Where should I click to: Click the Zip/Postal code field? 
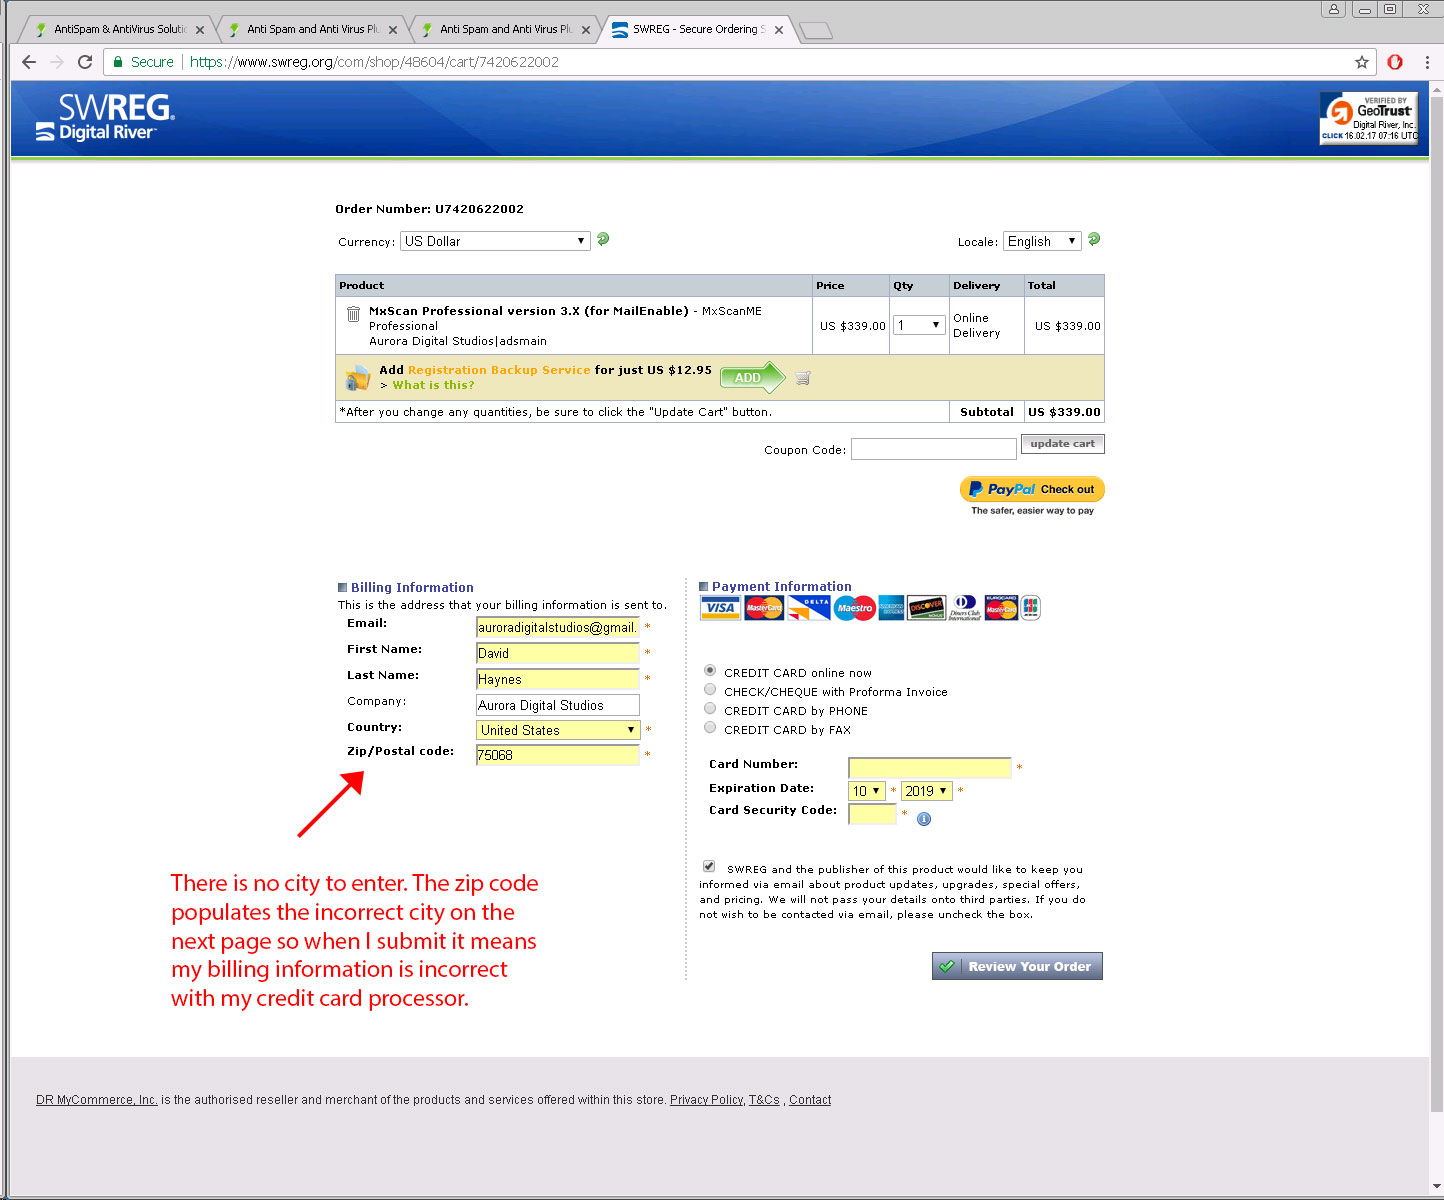click(x=558, y=755)
